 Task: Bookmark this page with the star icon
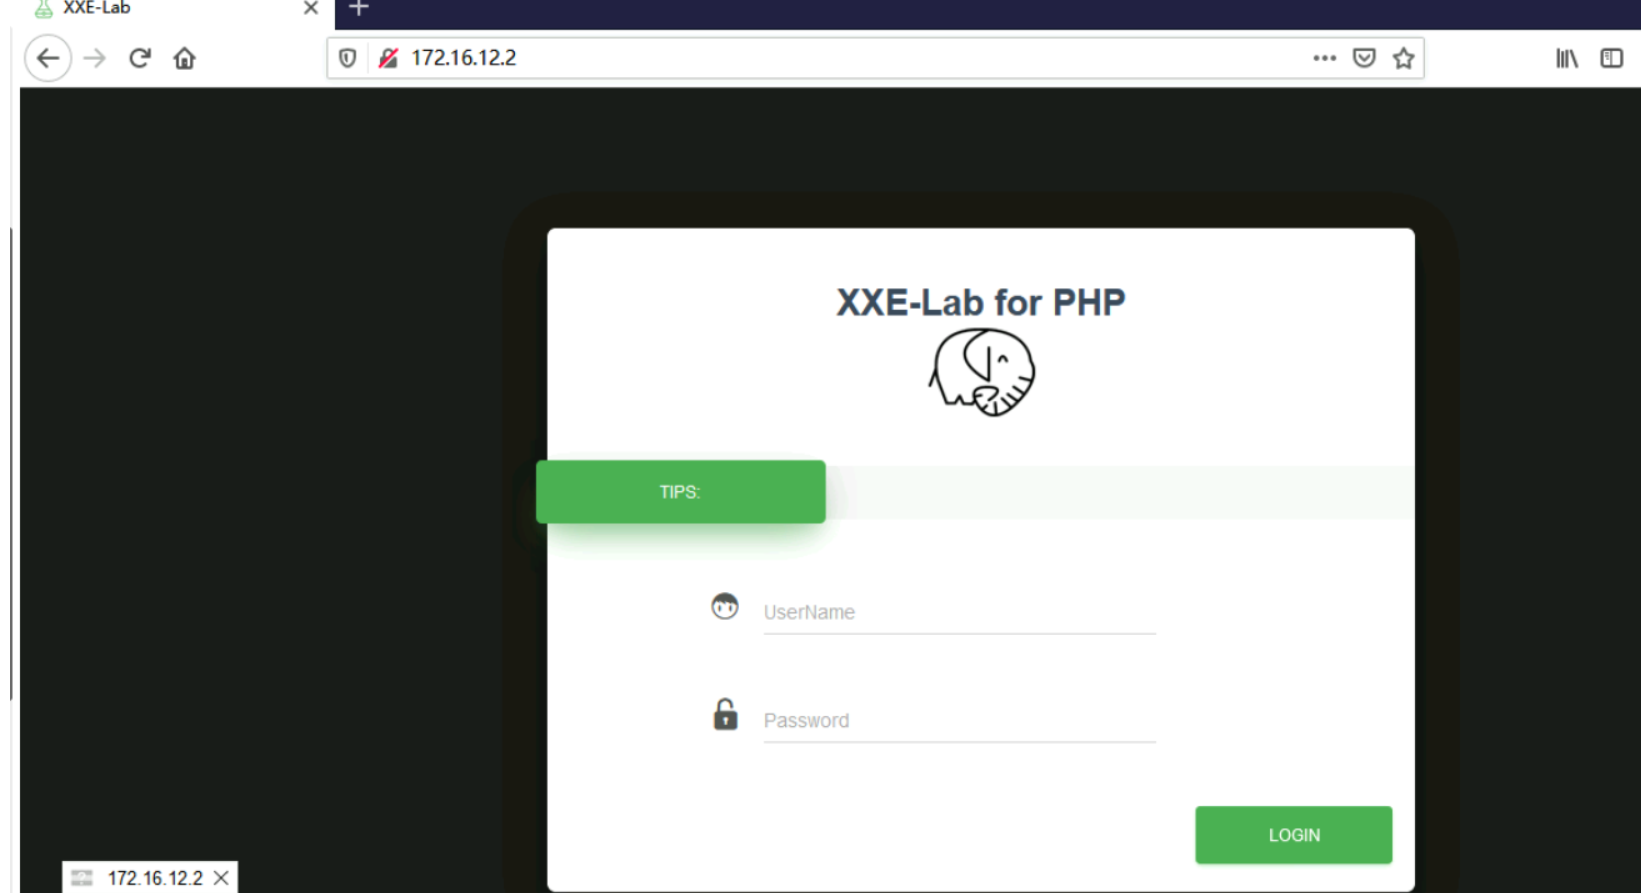pyautogui.click(x=1404, y=58)
